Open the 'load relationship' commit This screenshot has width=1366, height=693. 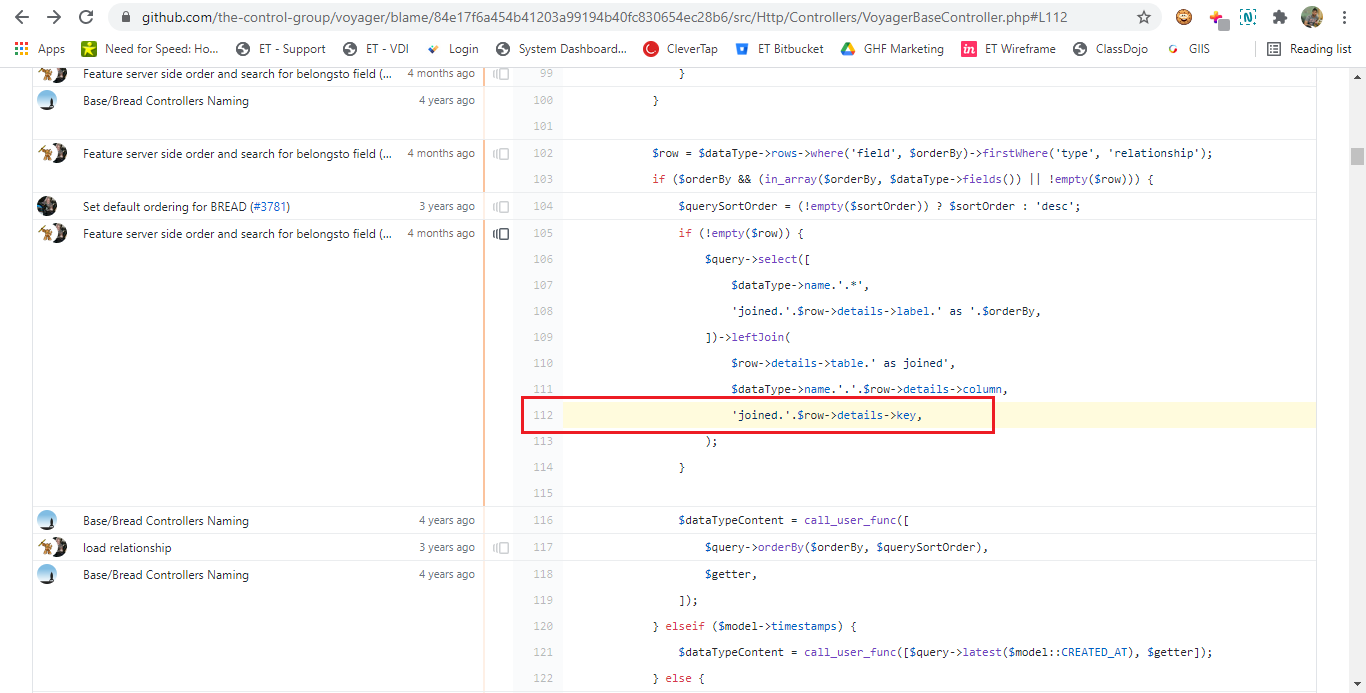tap(127, 548)
